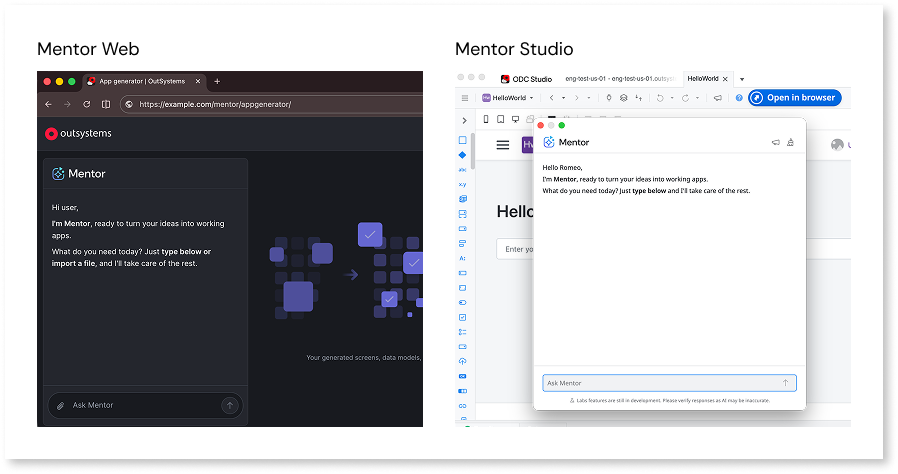Select the Upload widget cloud arrow icon

click(463, 361)
